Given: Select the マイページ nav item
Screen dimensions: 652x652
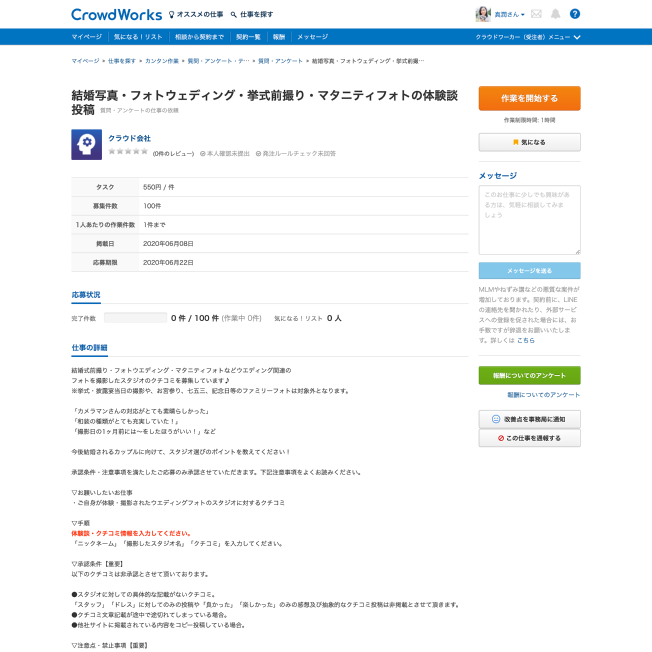Looking at the screenshot, I should [x=86, y=37].
